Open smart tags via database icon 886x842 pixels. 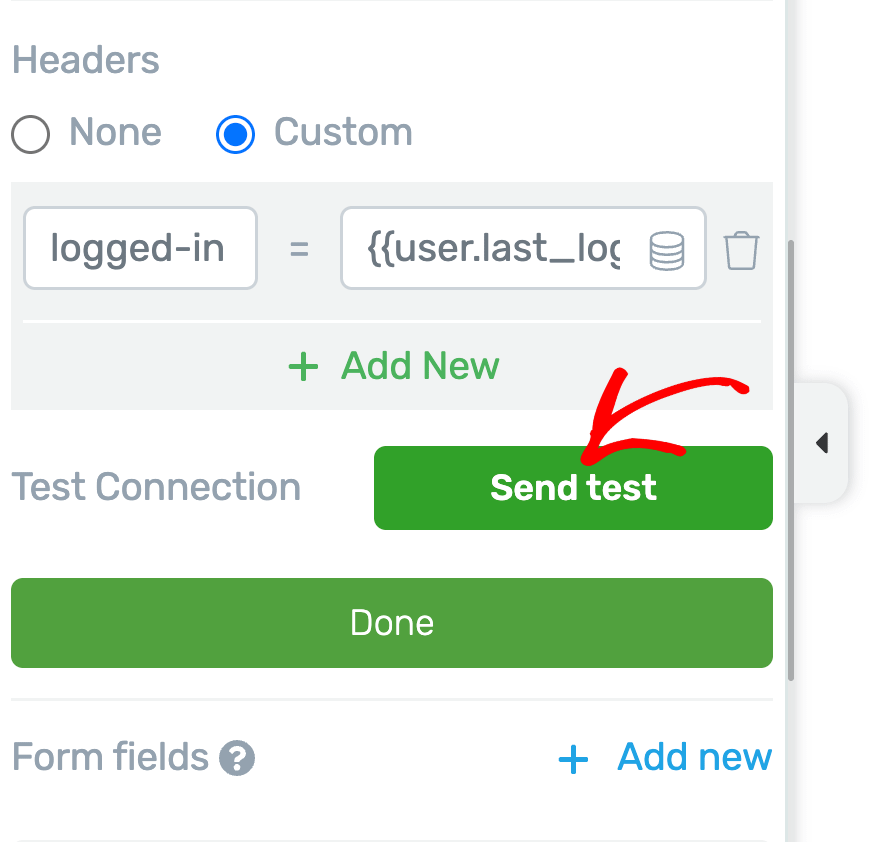[667, 250]
